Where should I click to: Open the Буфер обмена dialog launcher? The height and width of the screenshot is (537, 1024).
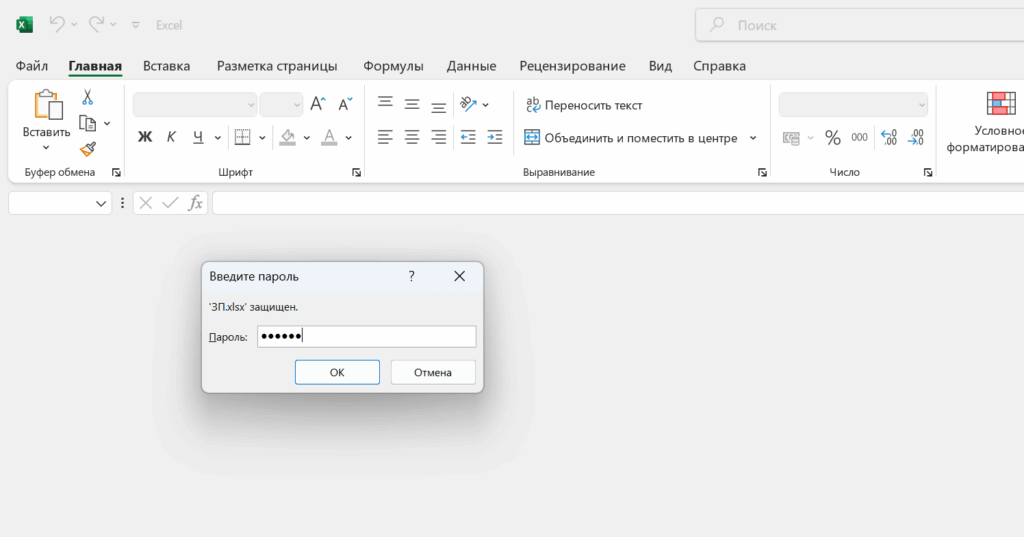click(x=116, y=172)
